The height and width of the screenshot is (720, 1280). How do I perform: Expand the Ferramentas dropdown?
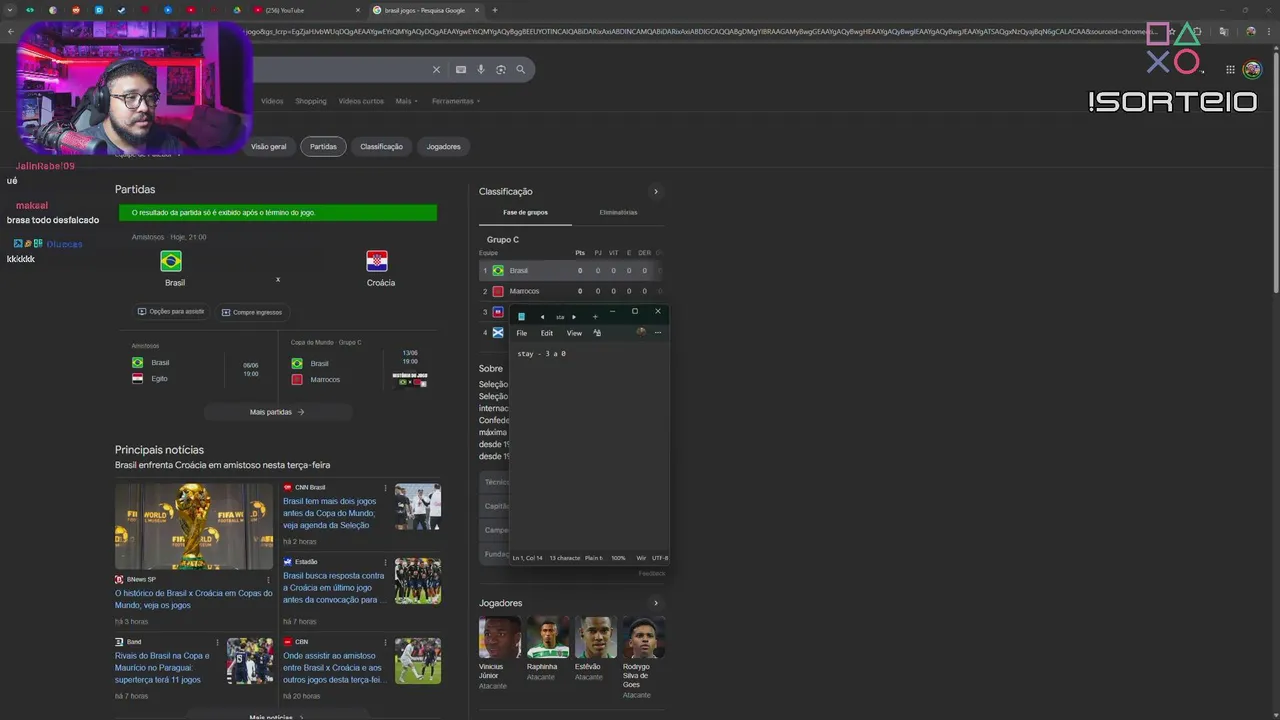[x=456, y=101]
